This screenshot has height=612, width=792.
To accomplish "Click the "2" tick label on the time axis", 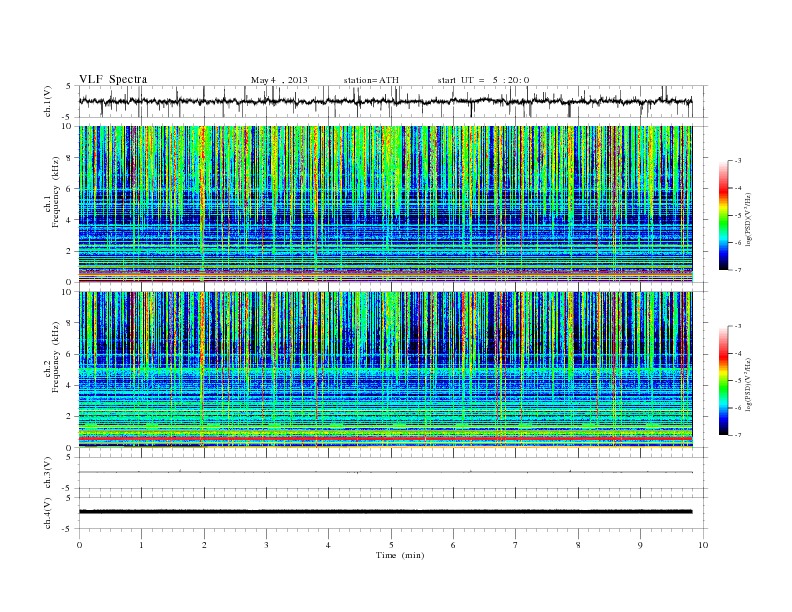I will point(204,545).
